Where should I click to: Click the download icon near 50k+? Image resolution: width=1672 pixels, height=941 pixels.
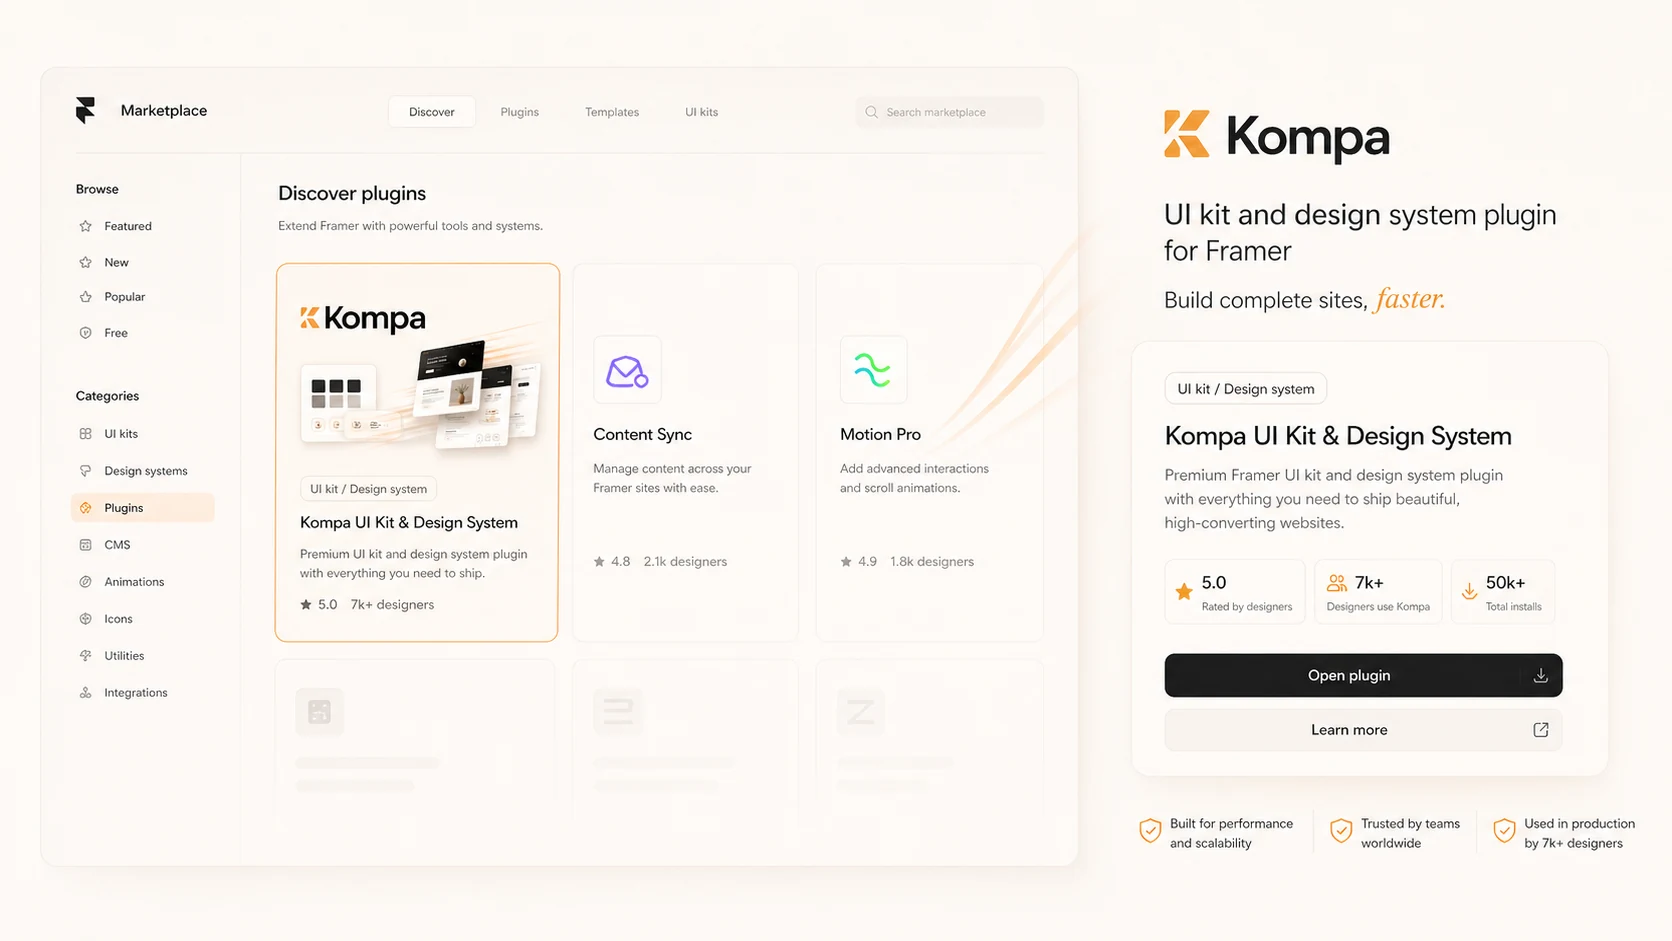point(1469,591)
